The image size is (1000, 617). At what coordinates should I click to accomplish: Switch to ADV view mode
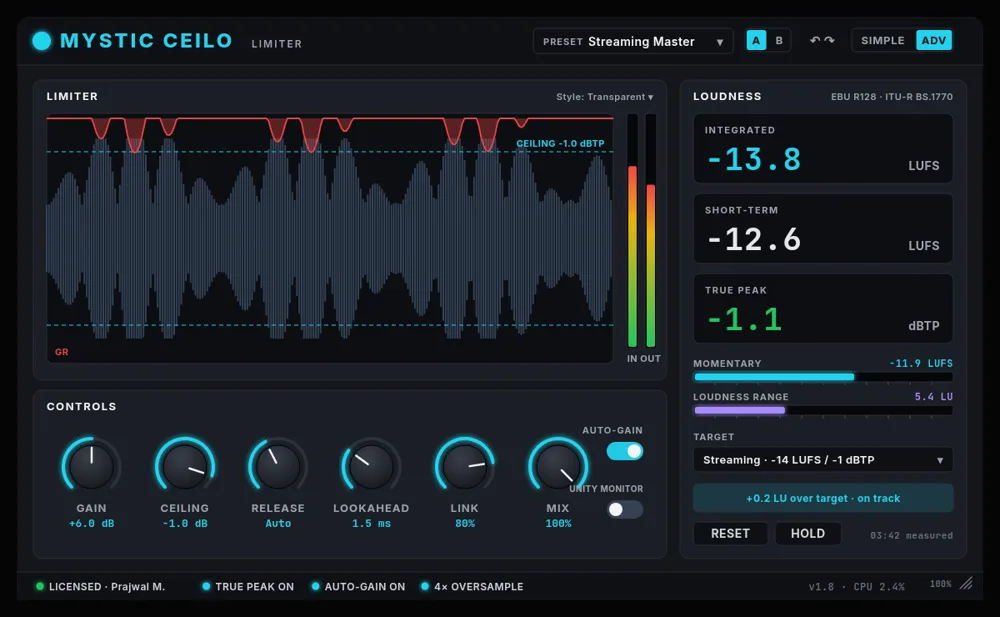tap(934, 40)
